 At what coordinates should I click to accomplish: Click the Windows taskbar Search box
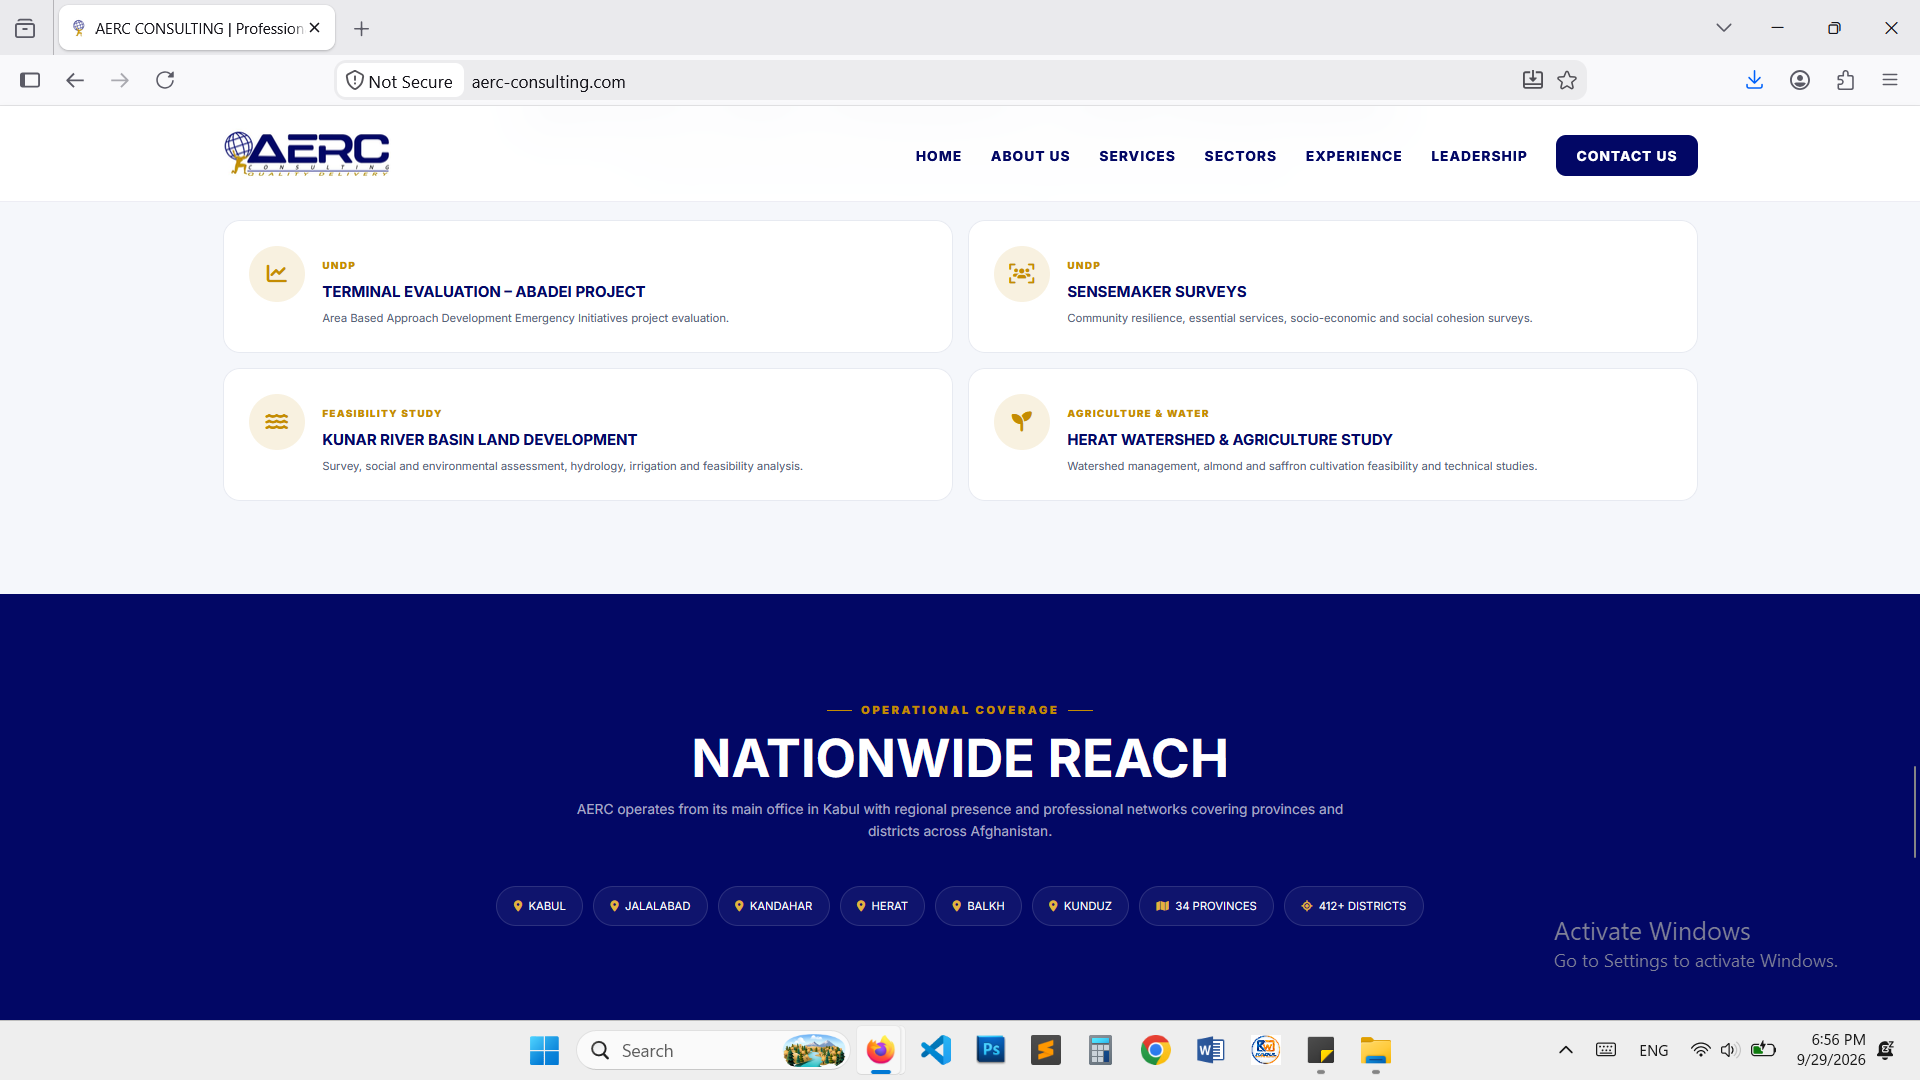[x=713, y=1050]
